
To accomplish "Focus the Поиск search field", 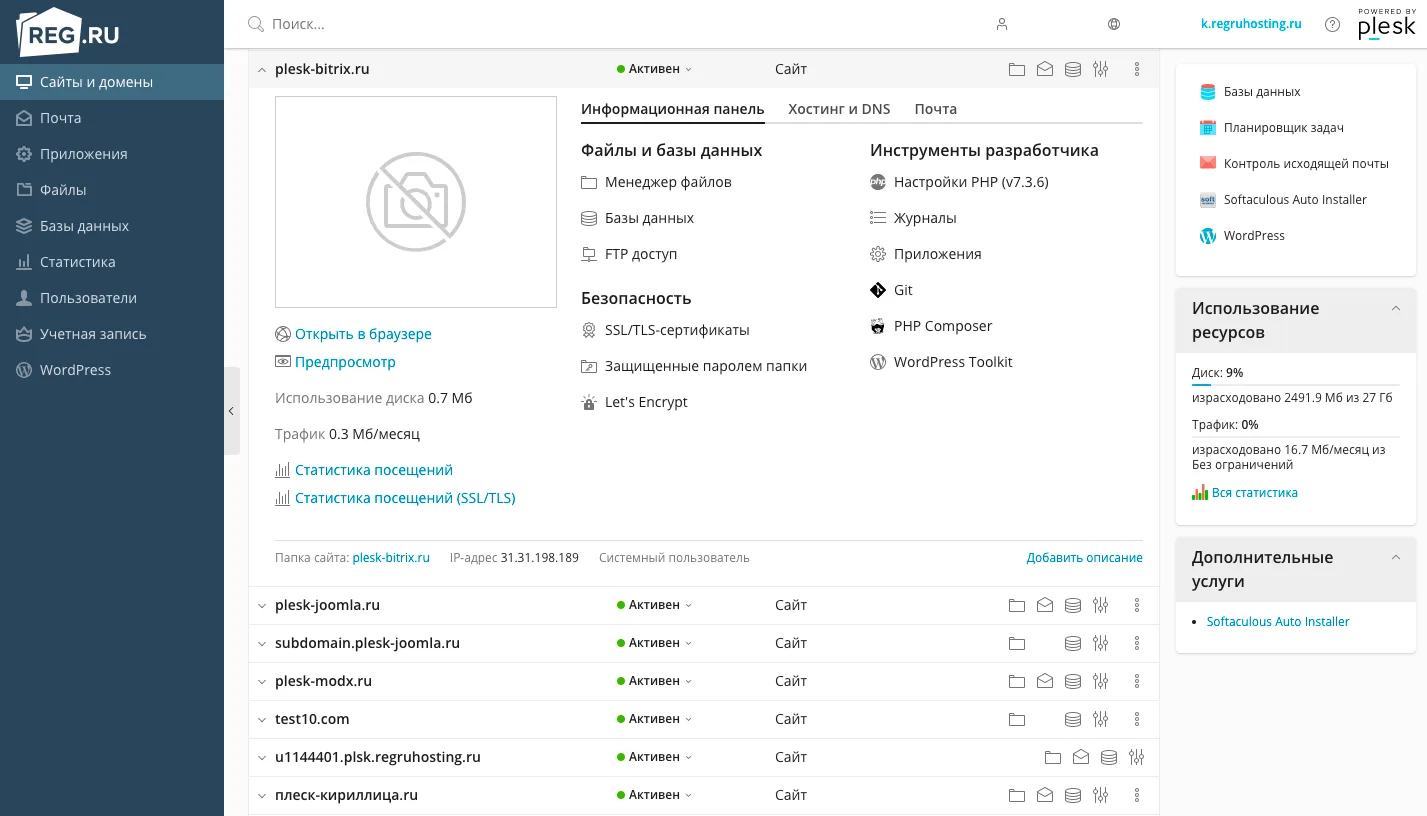I will pyautogui.click(x=600, y=24).
